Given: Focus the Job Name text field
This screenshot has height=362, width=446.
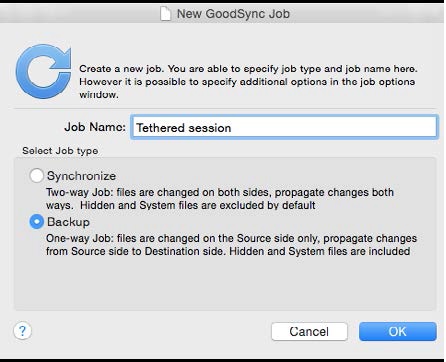Looking at the screenshot, I should point(284,127).
